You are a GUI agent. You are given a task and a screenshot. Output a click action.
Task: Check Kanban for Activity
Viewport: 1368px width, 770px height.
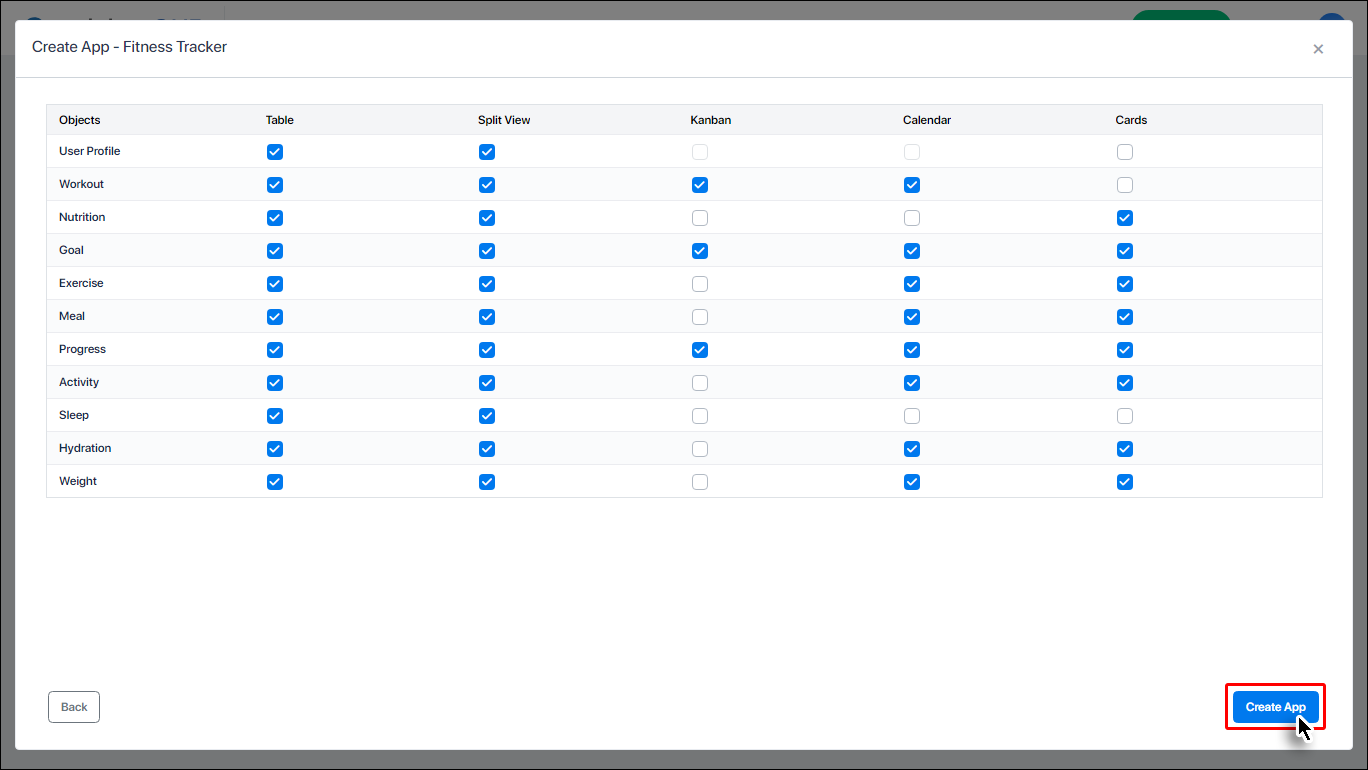click(x=700, y=383)
